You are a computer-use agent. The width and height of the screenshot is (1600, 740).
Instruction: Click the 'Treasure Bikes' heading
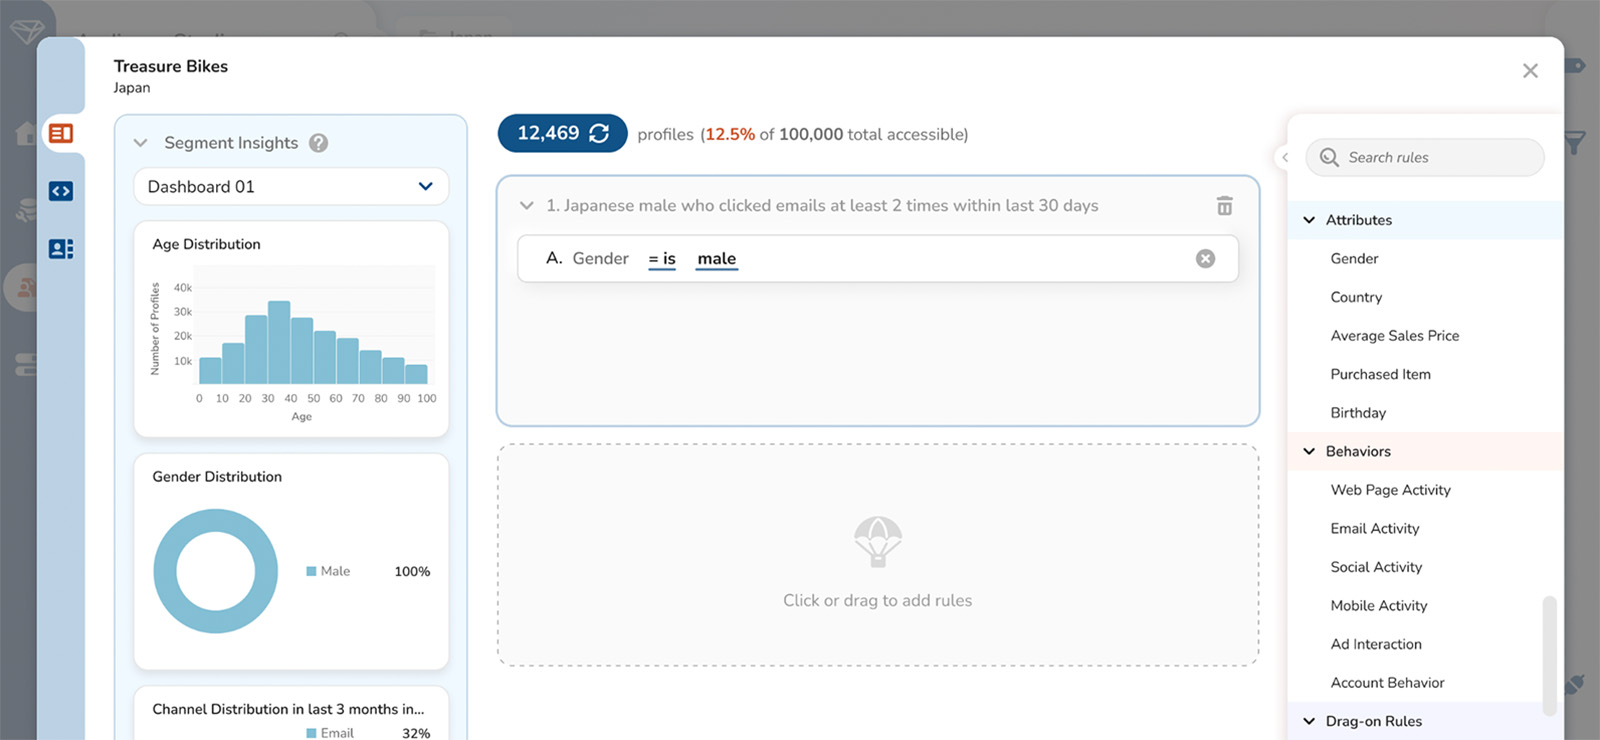click(171, 66)
